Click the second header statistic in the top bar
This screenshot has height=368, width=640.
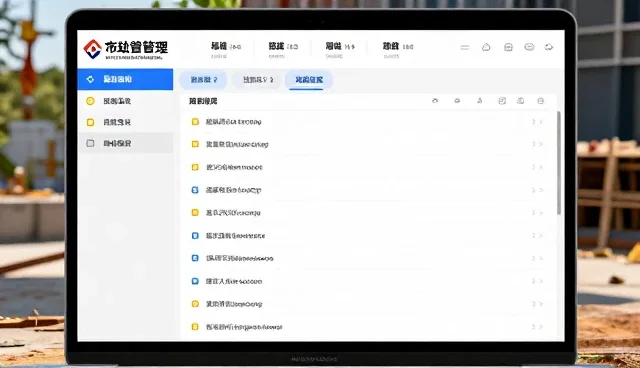283,50
